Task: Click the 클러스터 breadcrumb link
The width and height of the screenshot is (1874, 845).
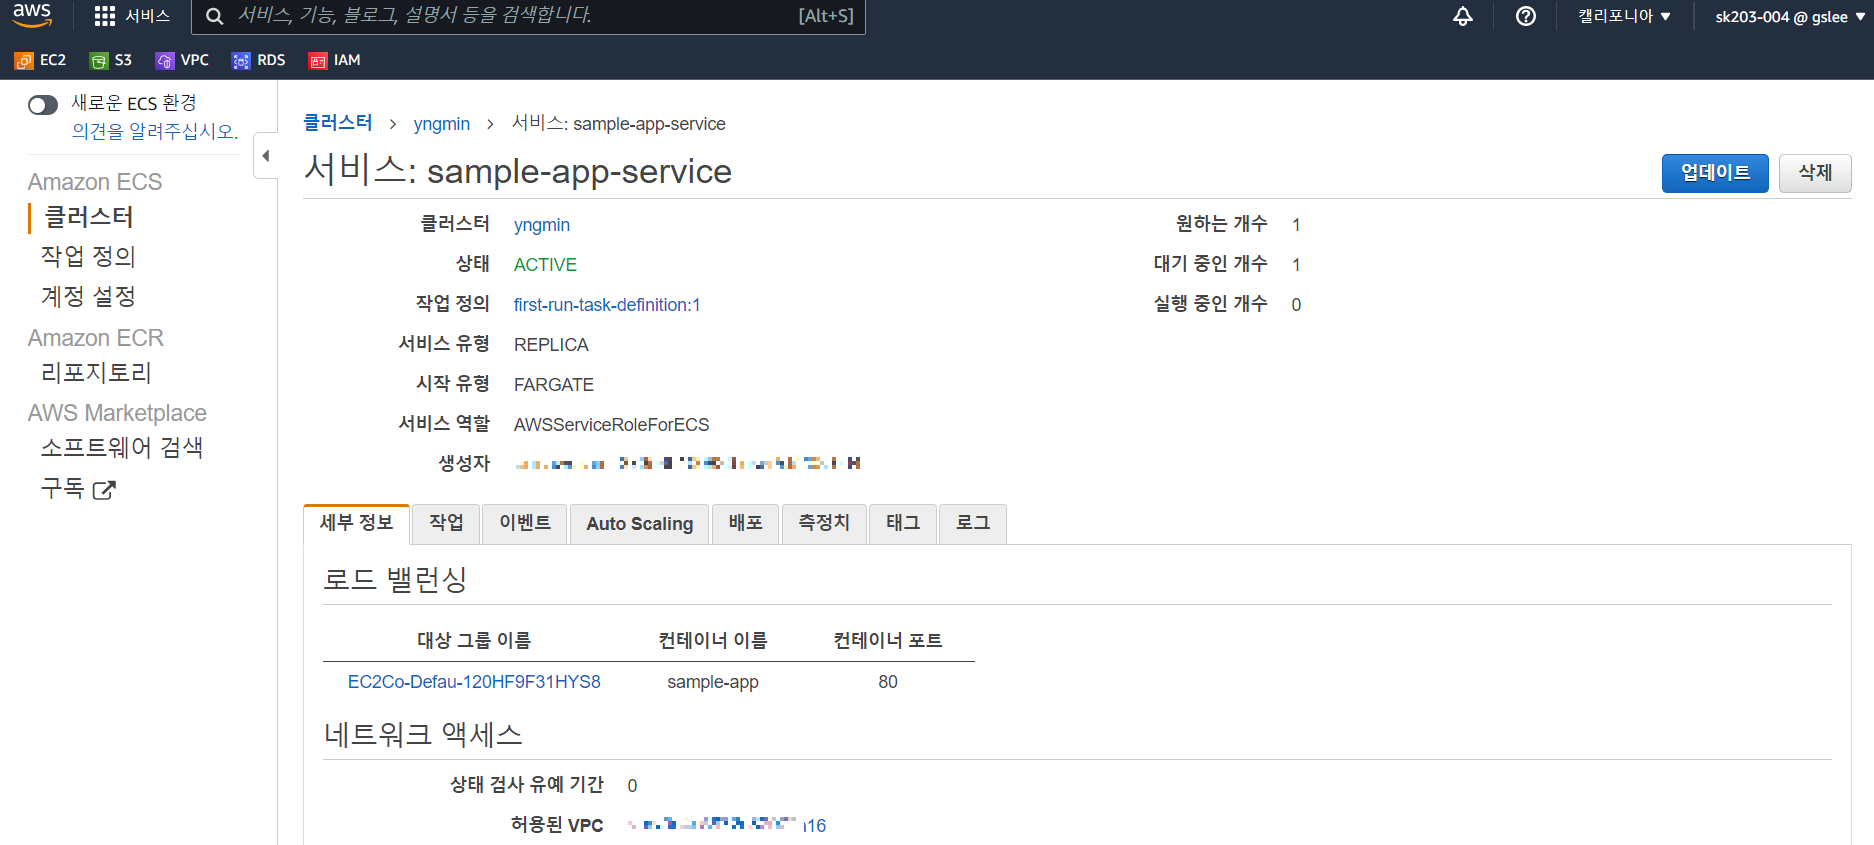Action: click(338, 123)
